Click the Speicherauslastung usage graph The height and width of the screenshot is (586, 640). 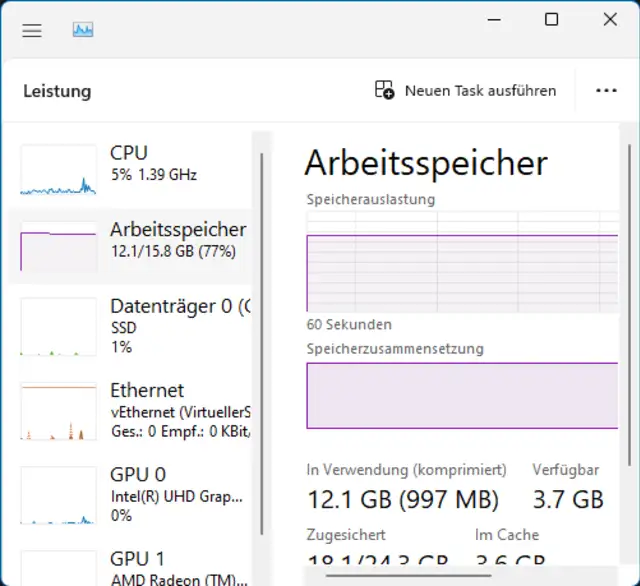462,262
